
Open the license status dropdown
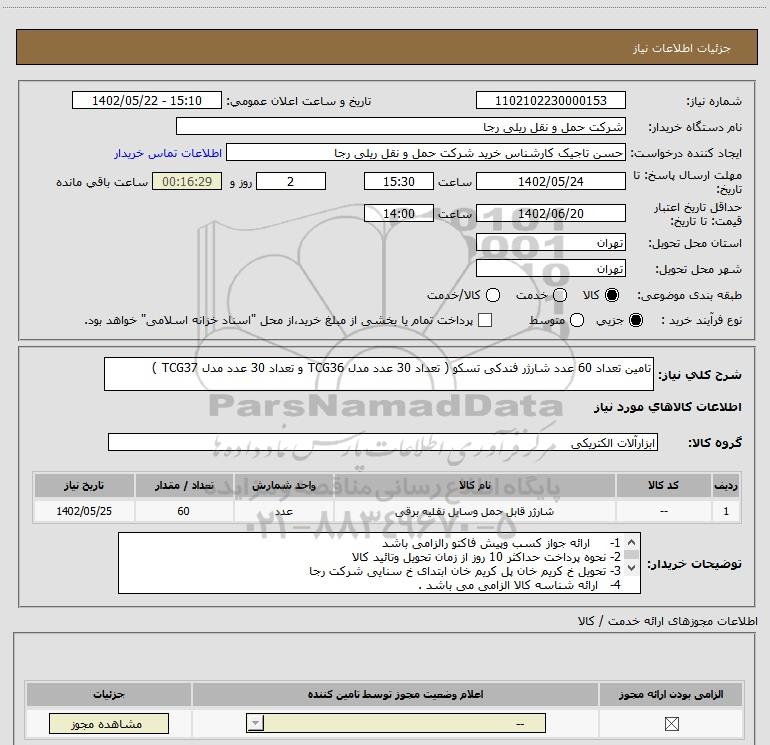point(396,723)
